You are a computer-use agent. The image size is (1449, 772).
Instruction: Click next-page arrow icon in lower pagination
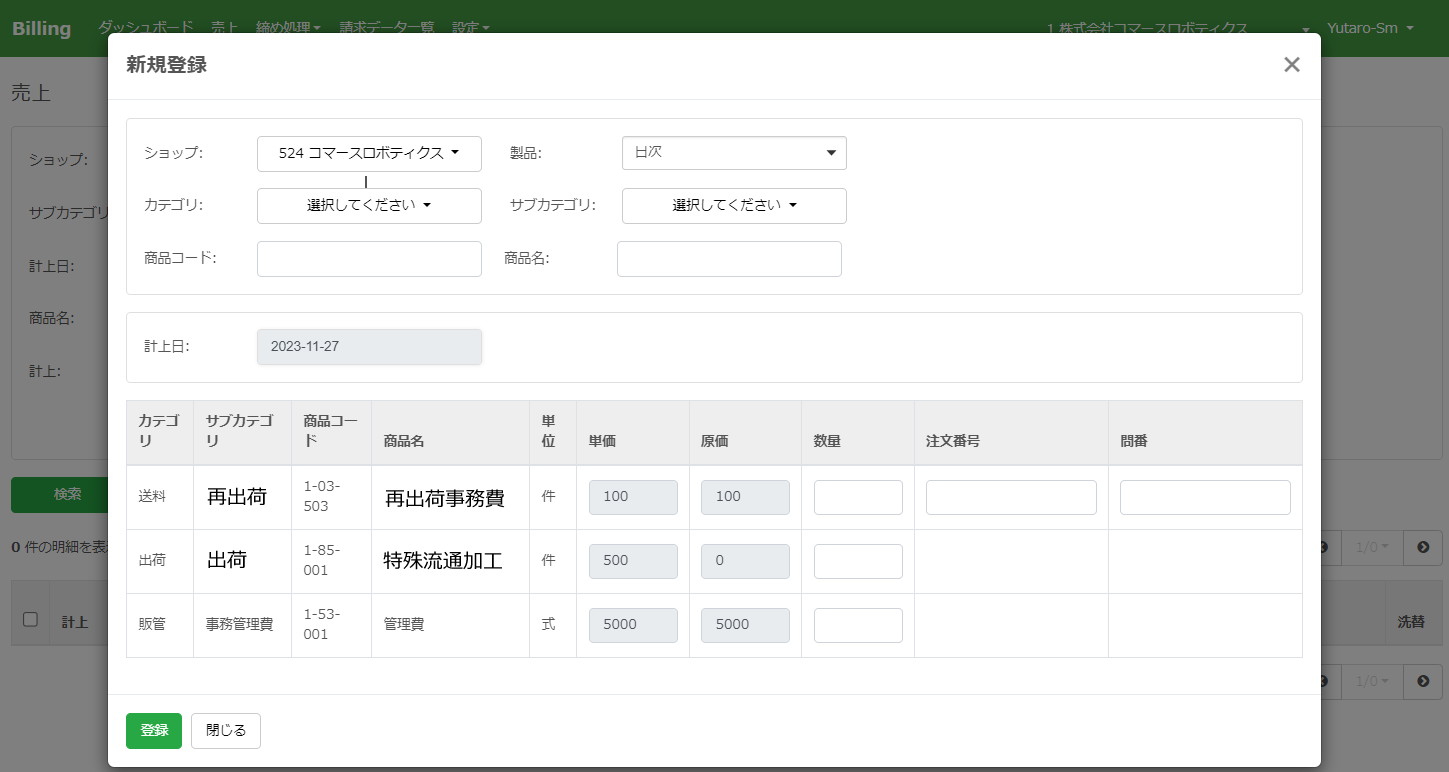1422,681
